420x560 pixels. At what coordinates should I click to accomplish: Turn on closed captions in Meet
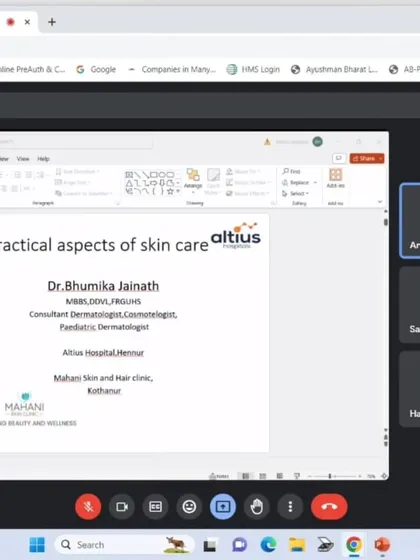tap(155, 506)
